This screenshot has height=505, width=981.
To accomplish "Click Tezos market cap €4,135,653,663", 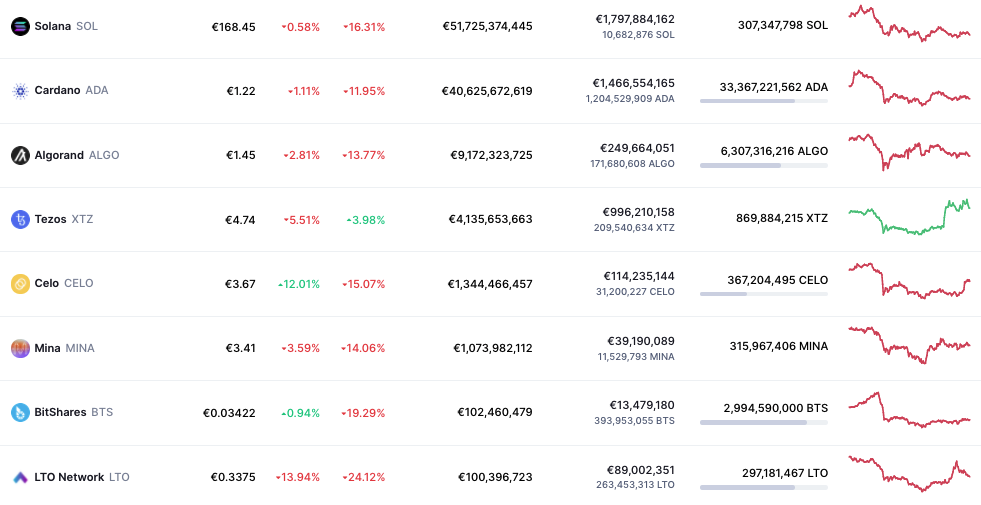I will tap(490, 220).
